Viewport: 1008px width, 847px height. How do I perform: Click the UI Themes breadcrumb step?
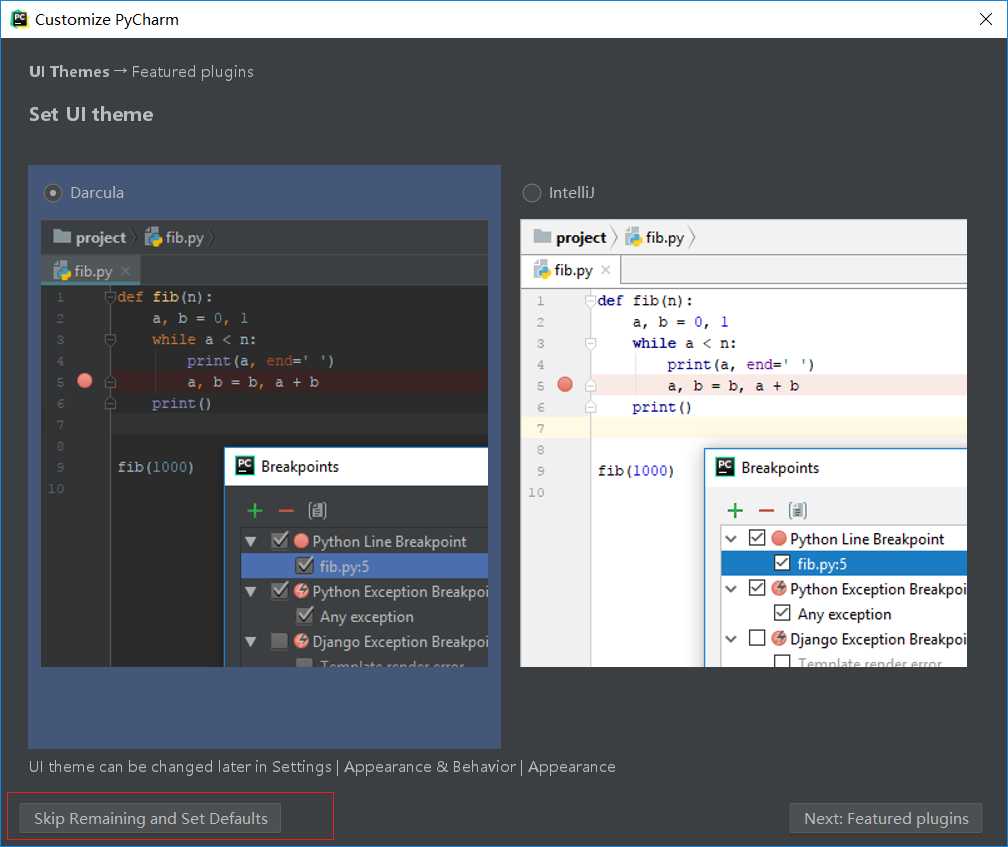point(69,71)
